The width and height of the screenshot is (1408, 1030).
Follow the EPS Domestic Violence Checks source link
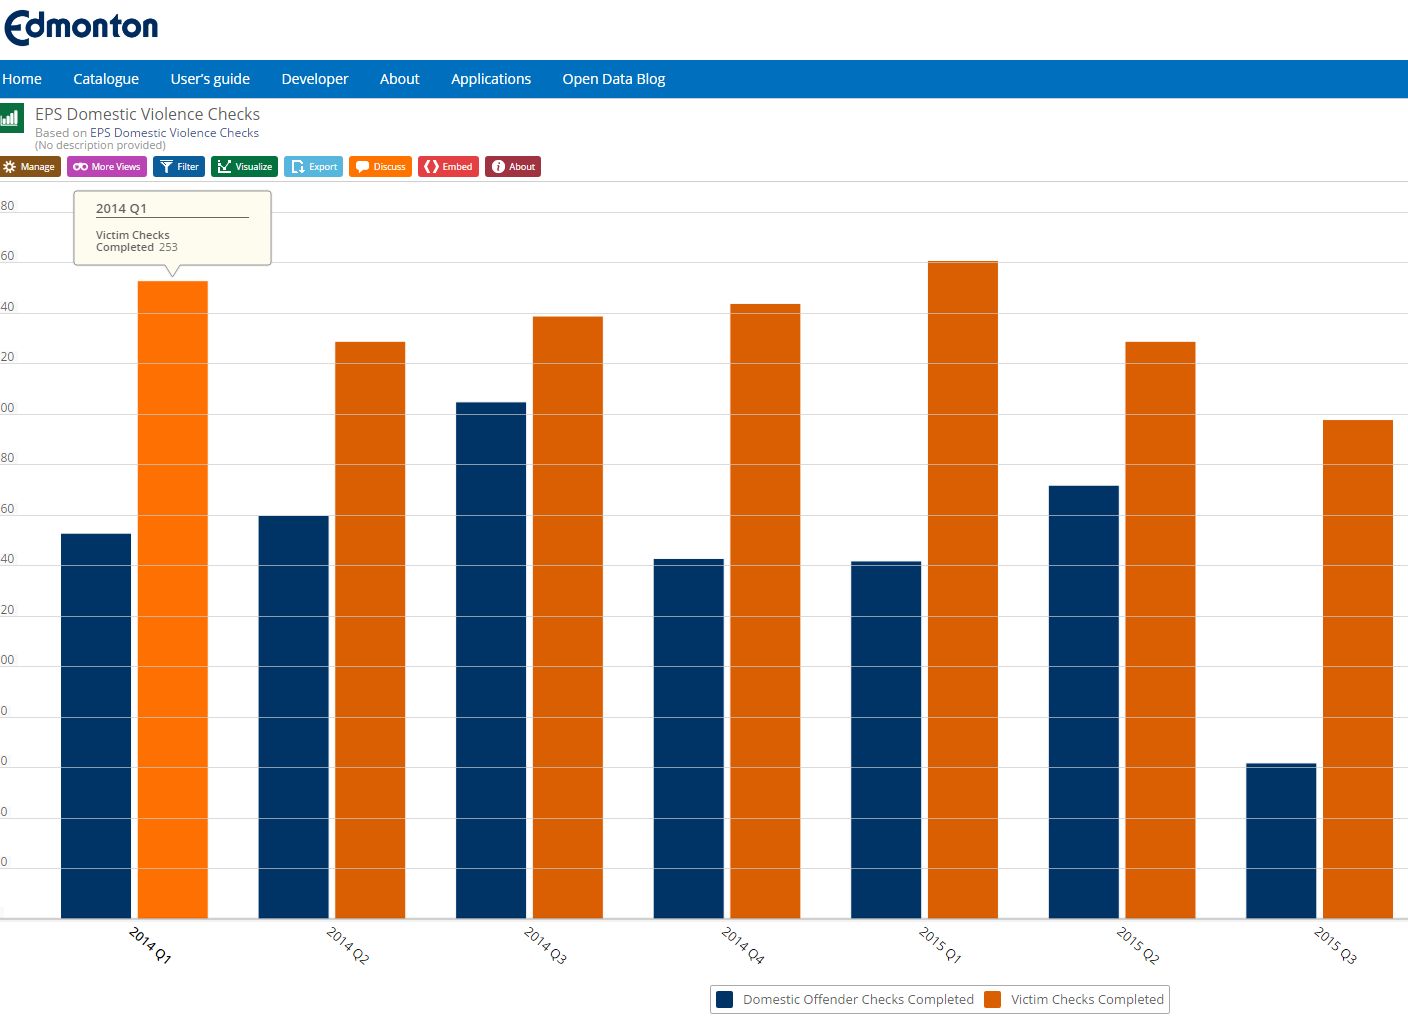[174, 133]
